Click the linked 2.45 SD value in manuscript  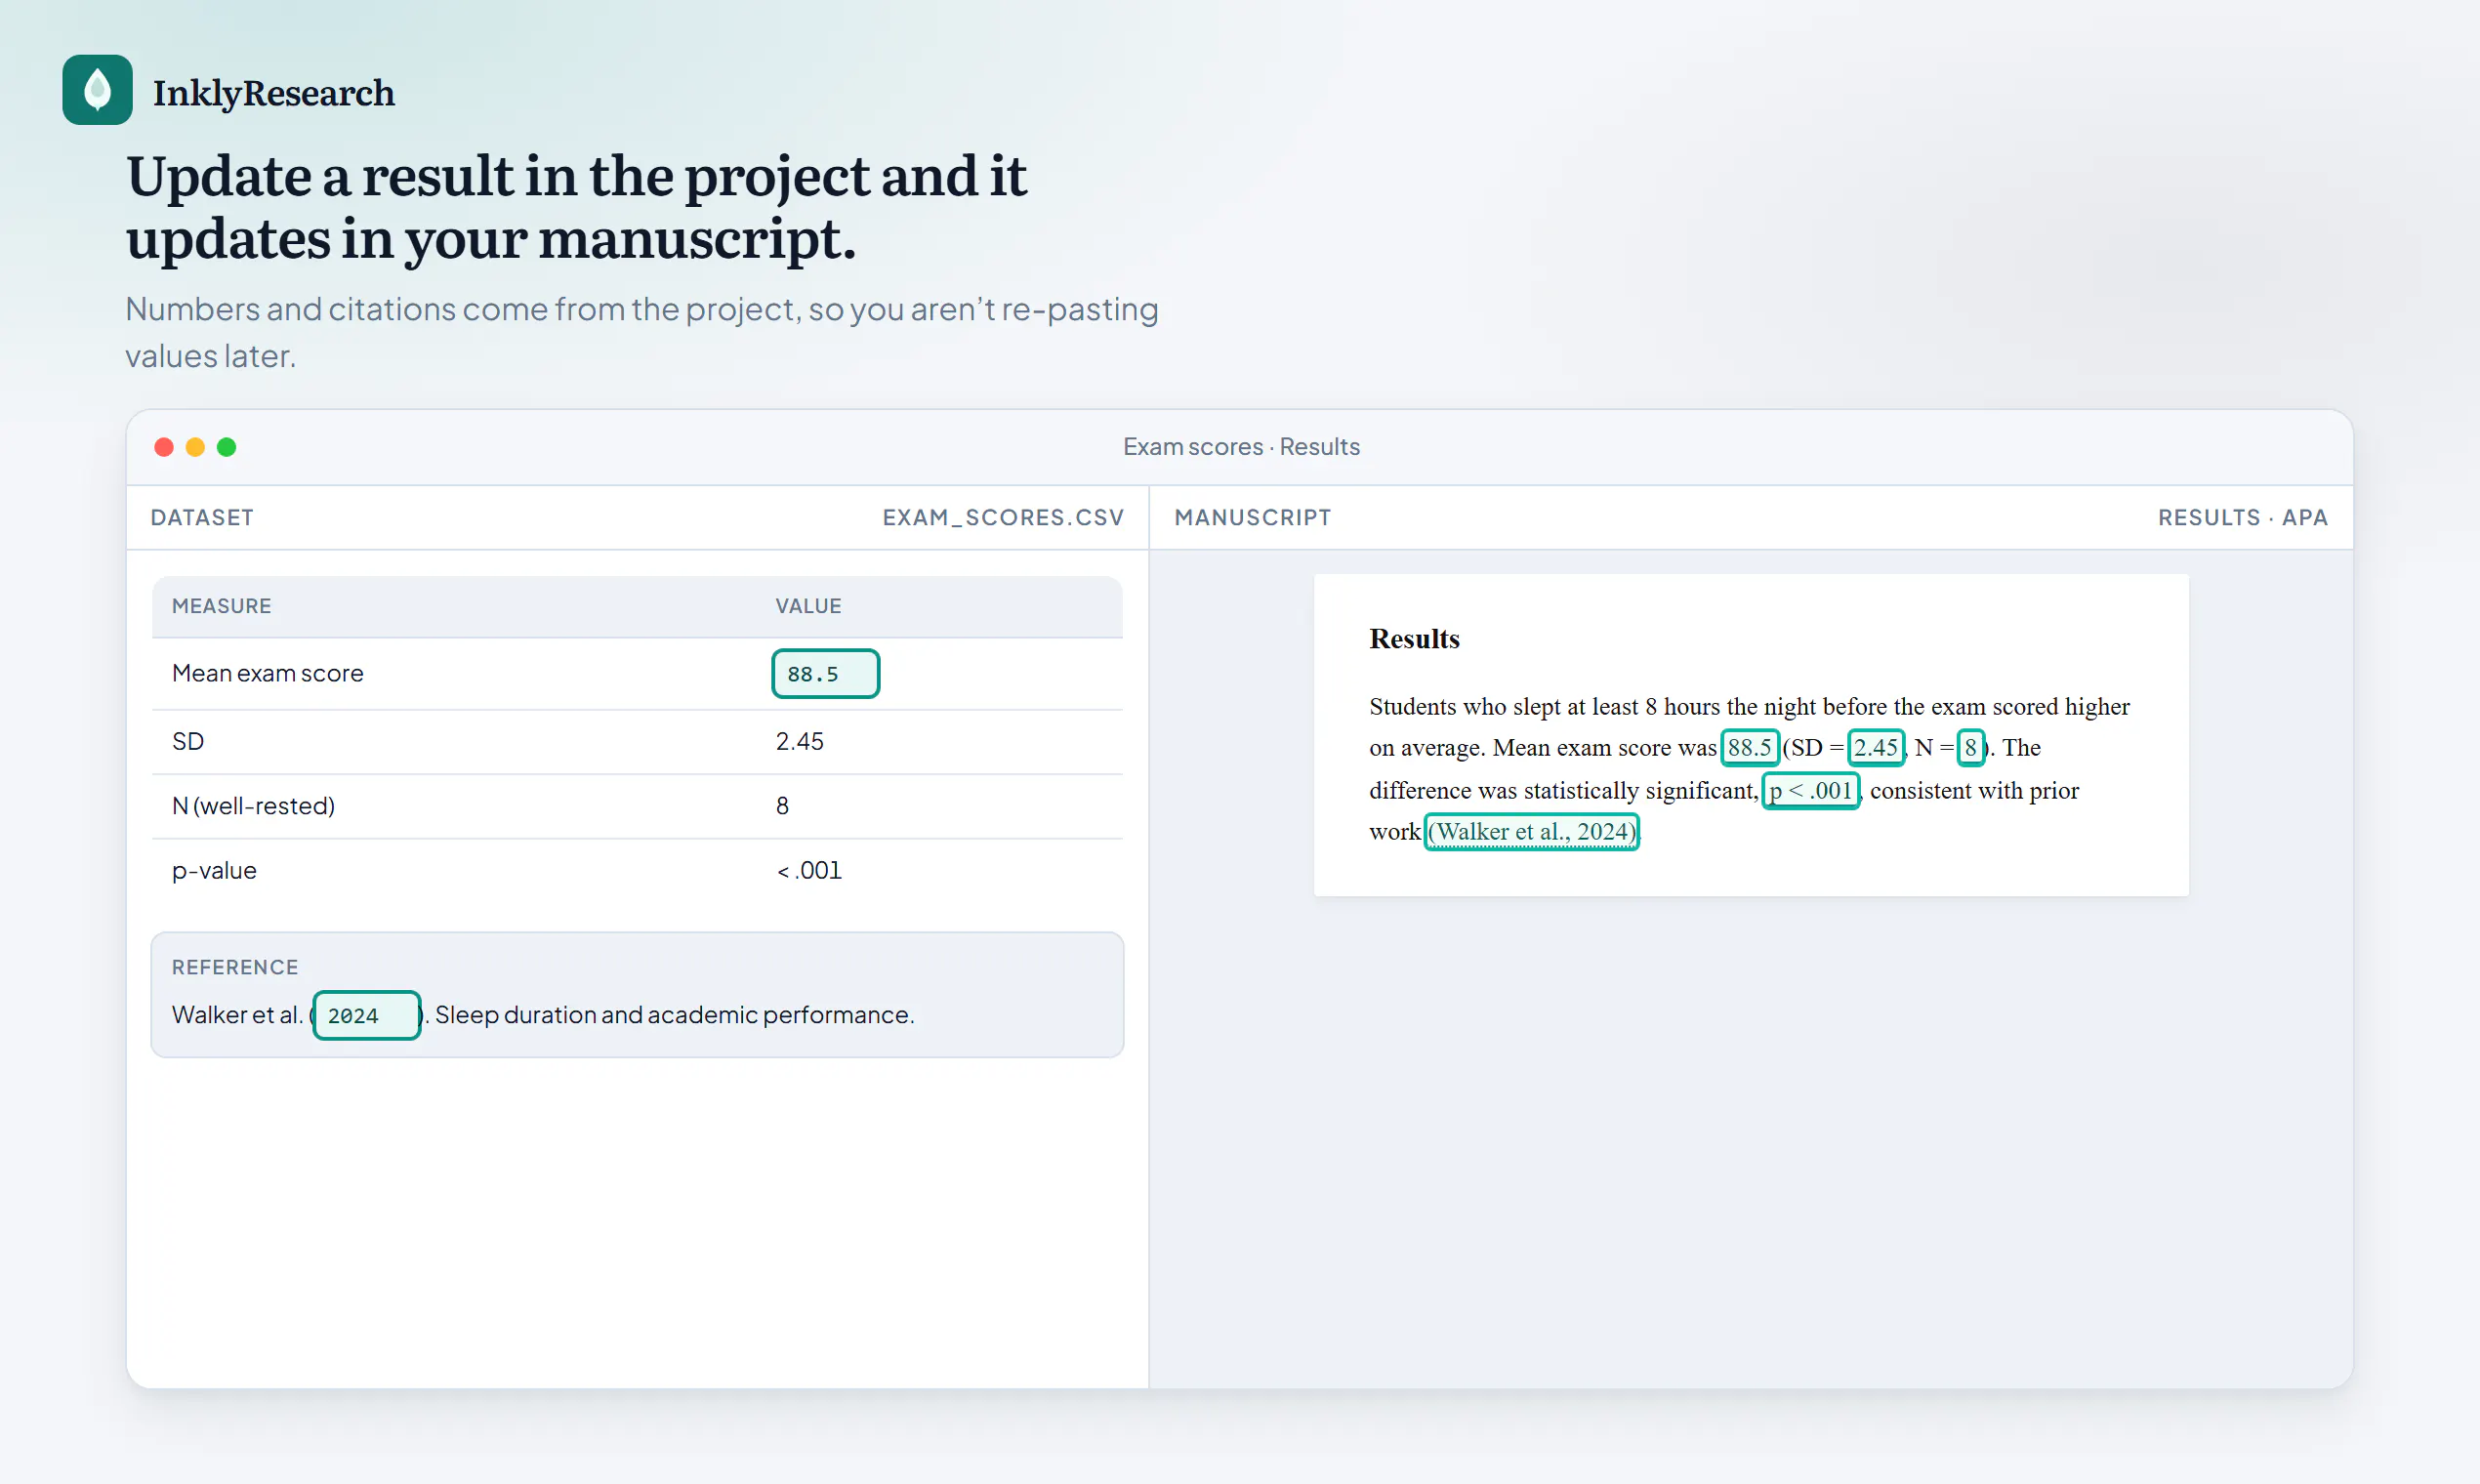(1875, 747)
